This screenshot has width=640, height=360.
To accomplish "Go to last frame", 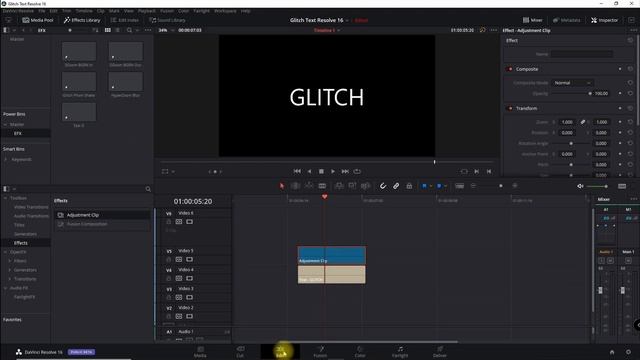I will (x=345, y=171).
